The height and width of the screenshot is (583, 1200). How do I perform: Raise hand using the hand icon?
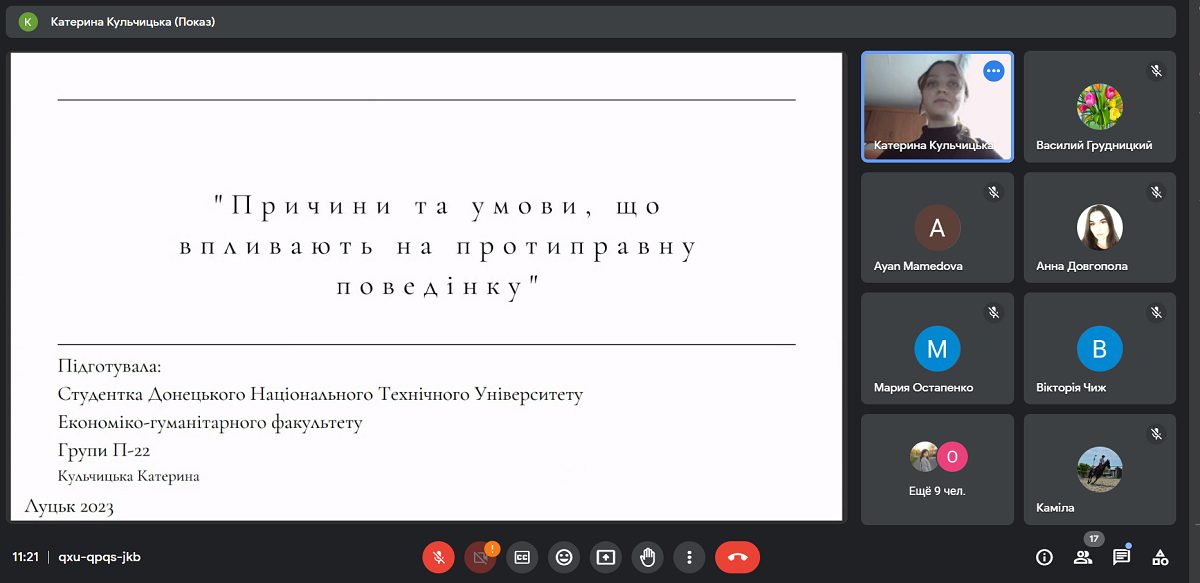pos(648,557)
